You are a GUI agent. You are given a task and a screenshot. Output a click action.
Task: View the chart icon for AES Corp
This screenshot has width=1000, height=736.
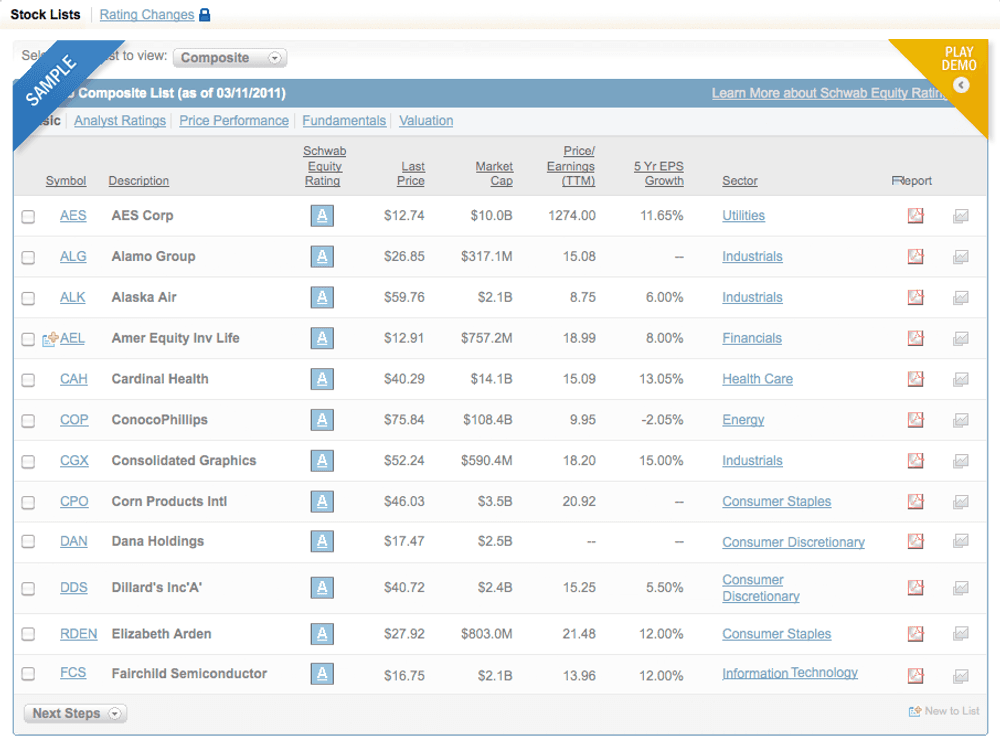pos(960,216)
